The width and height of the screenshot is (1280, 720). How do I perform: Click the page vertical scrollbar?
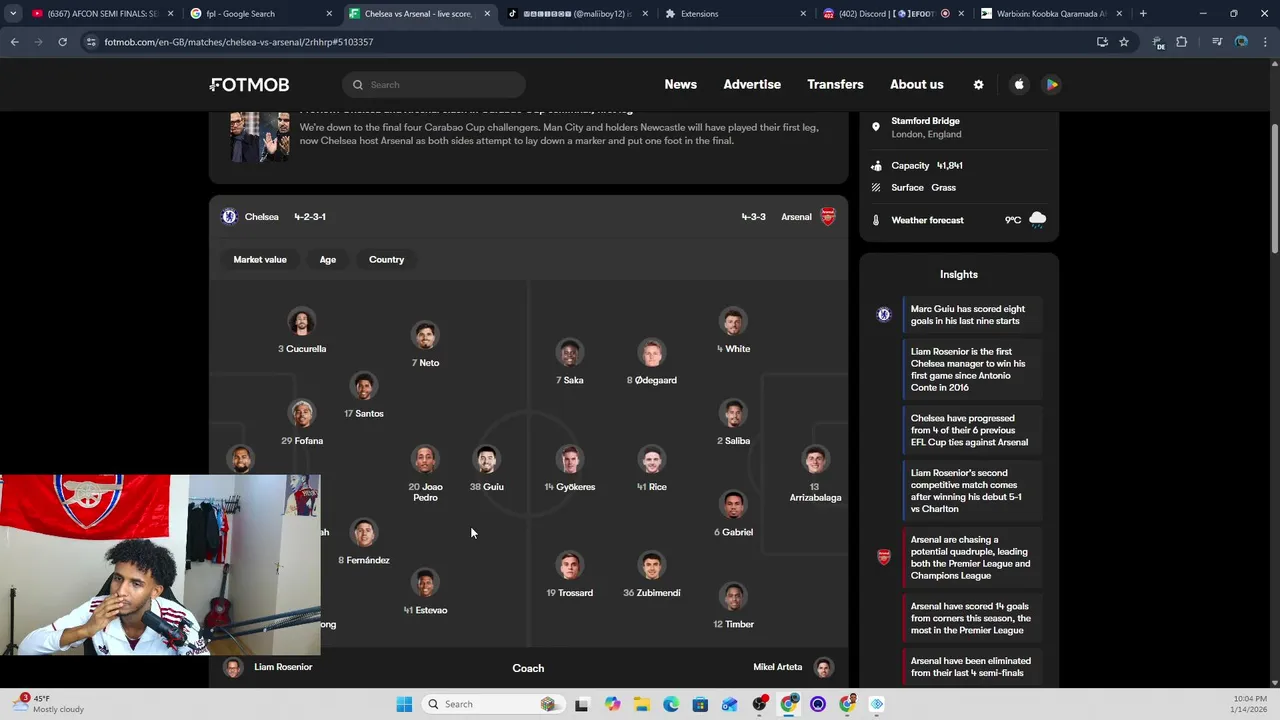[1274, 190]
